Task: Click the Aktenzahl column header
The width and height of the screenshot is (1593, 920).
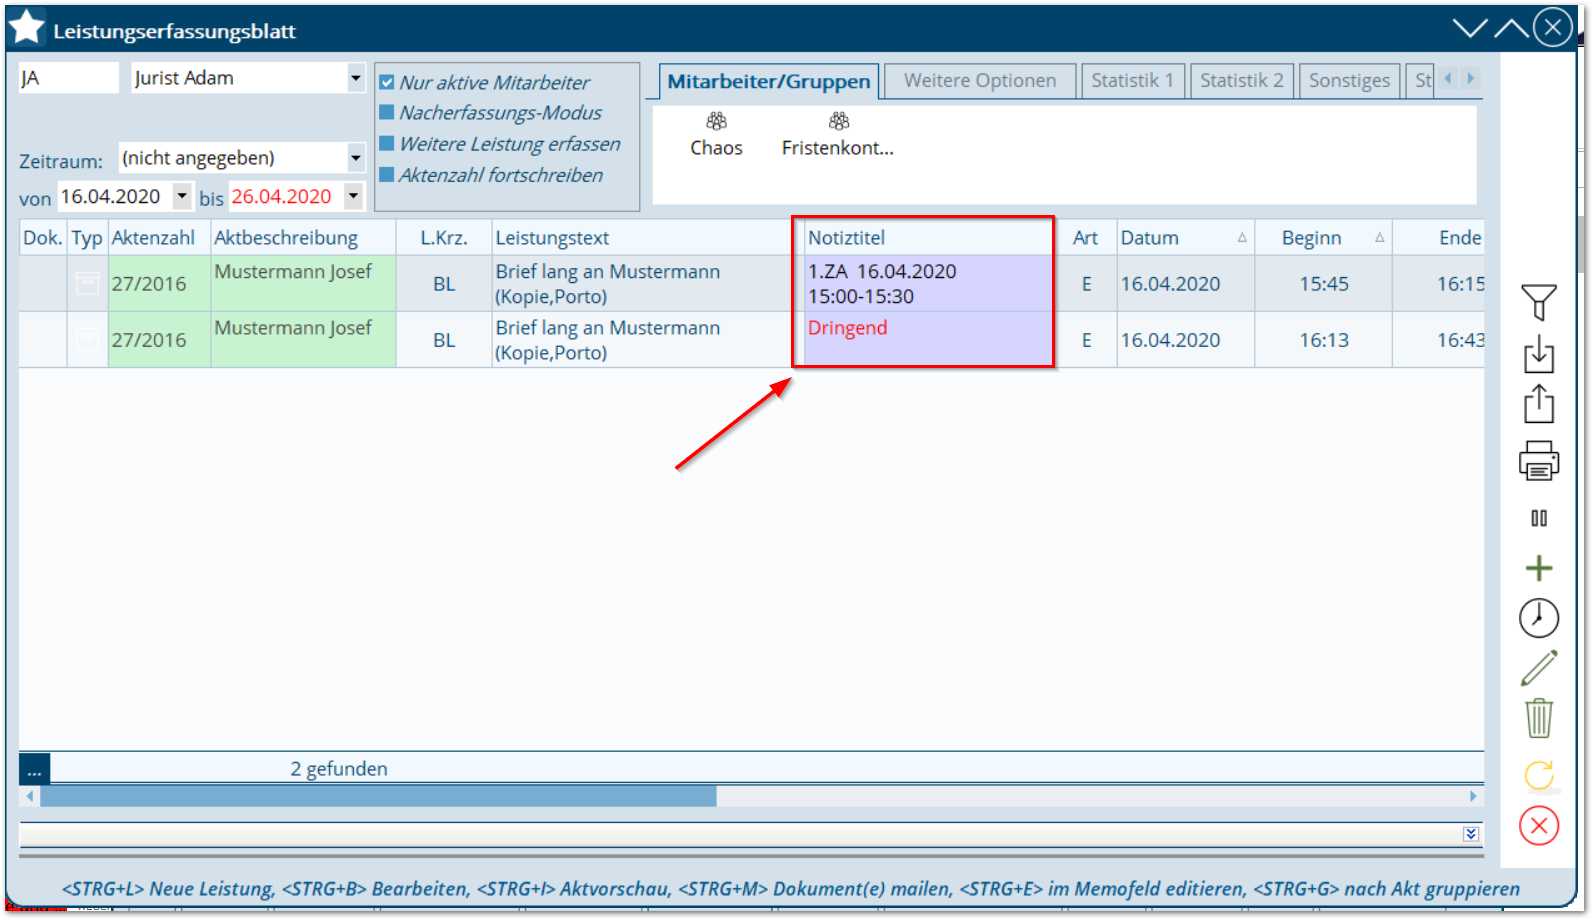Action: (x=158, y=238)
